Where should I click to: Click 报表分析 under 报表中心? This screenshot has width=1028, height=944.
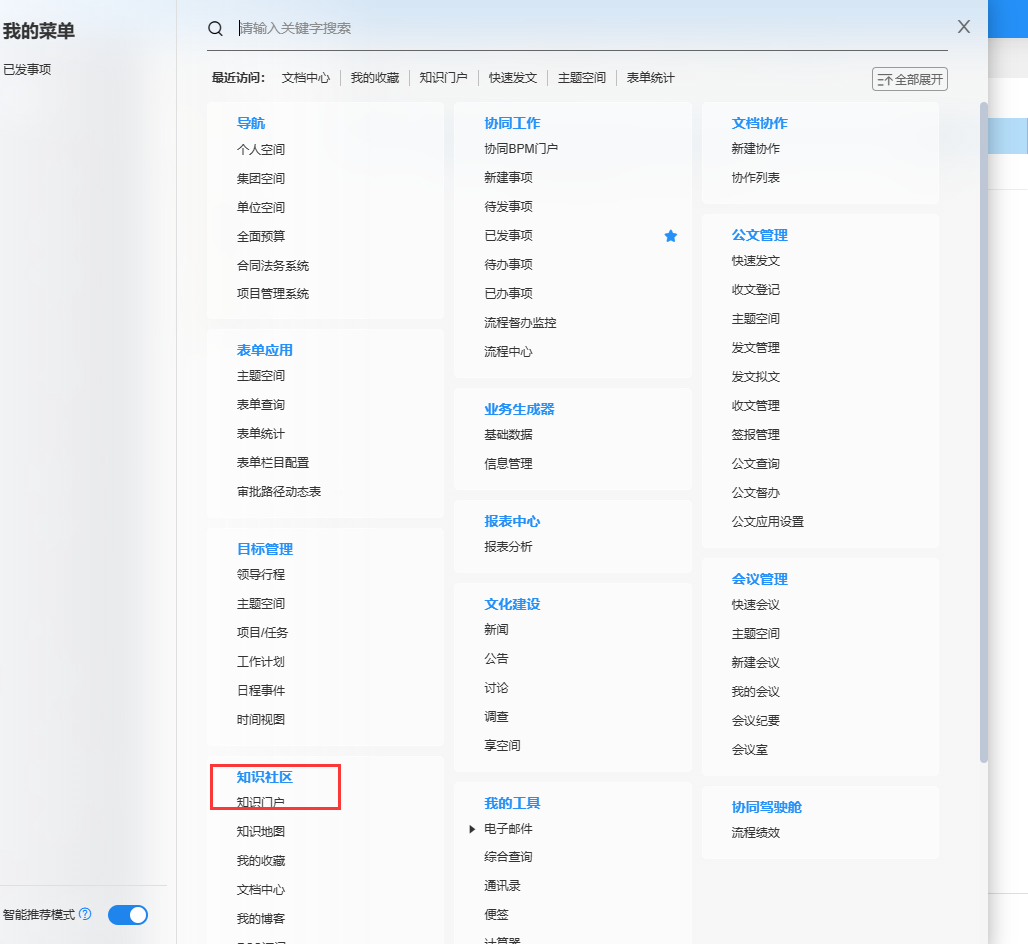[x=508, y=547]
